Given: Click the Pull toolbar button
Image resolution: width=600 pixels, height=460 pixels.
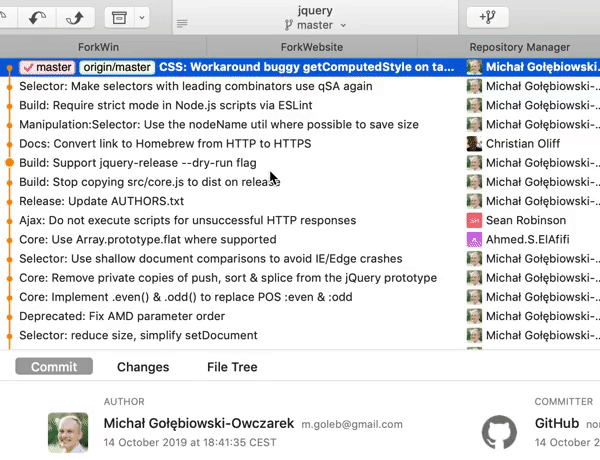Looking at the screenshot, I should pyautogui.click(x=38, y=18).
